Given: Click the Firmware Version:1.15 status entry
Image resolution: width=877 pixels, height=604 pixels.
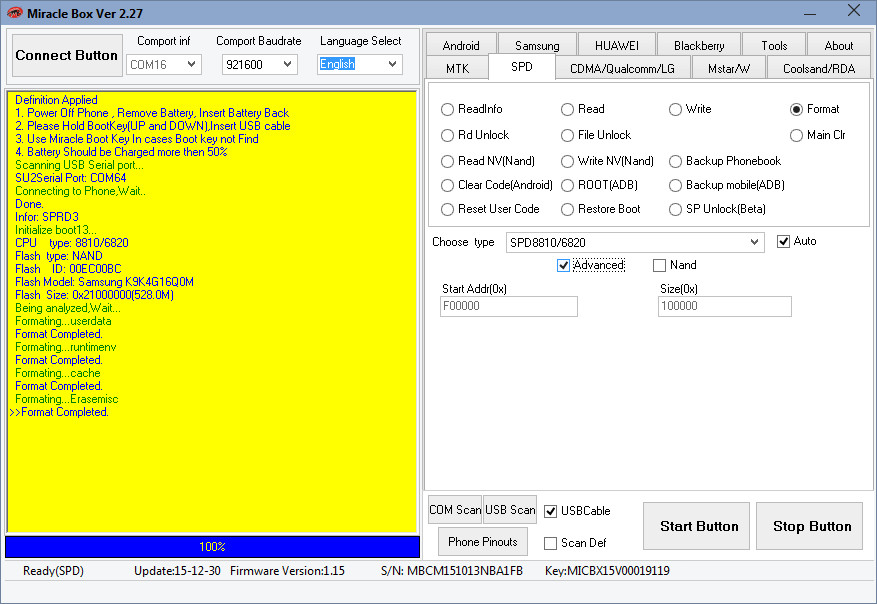Looking at the screenshot, I should [x=287, y=571].
